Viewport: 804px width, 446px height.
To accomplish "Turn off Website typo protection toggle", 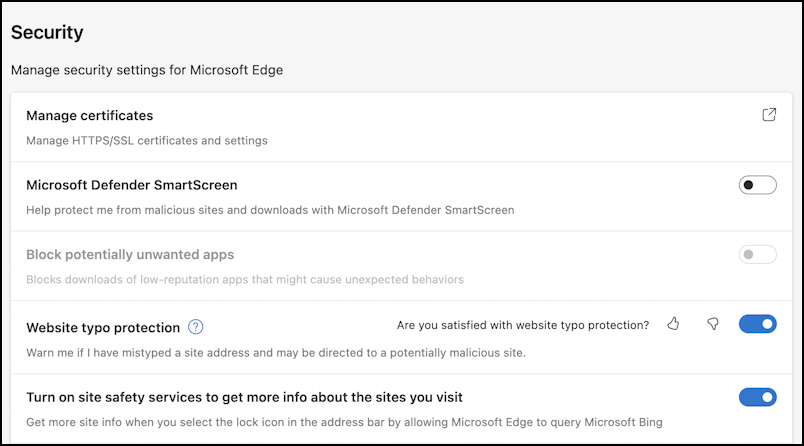I will click(x=757, y=324).
